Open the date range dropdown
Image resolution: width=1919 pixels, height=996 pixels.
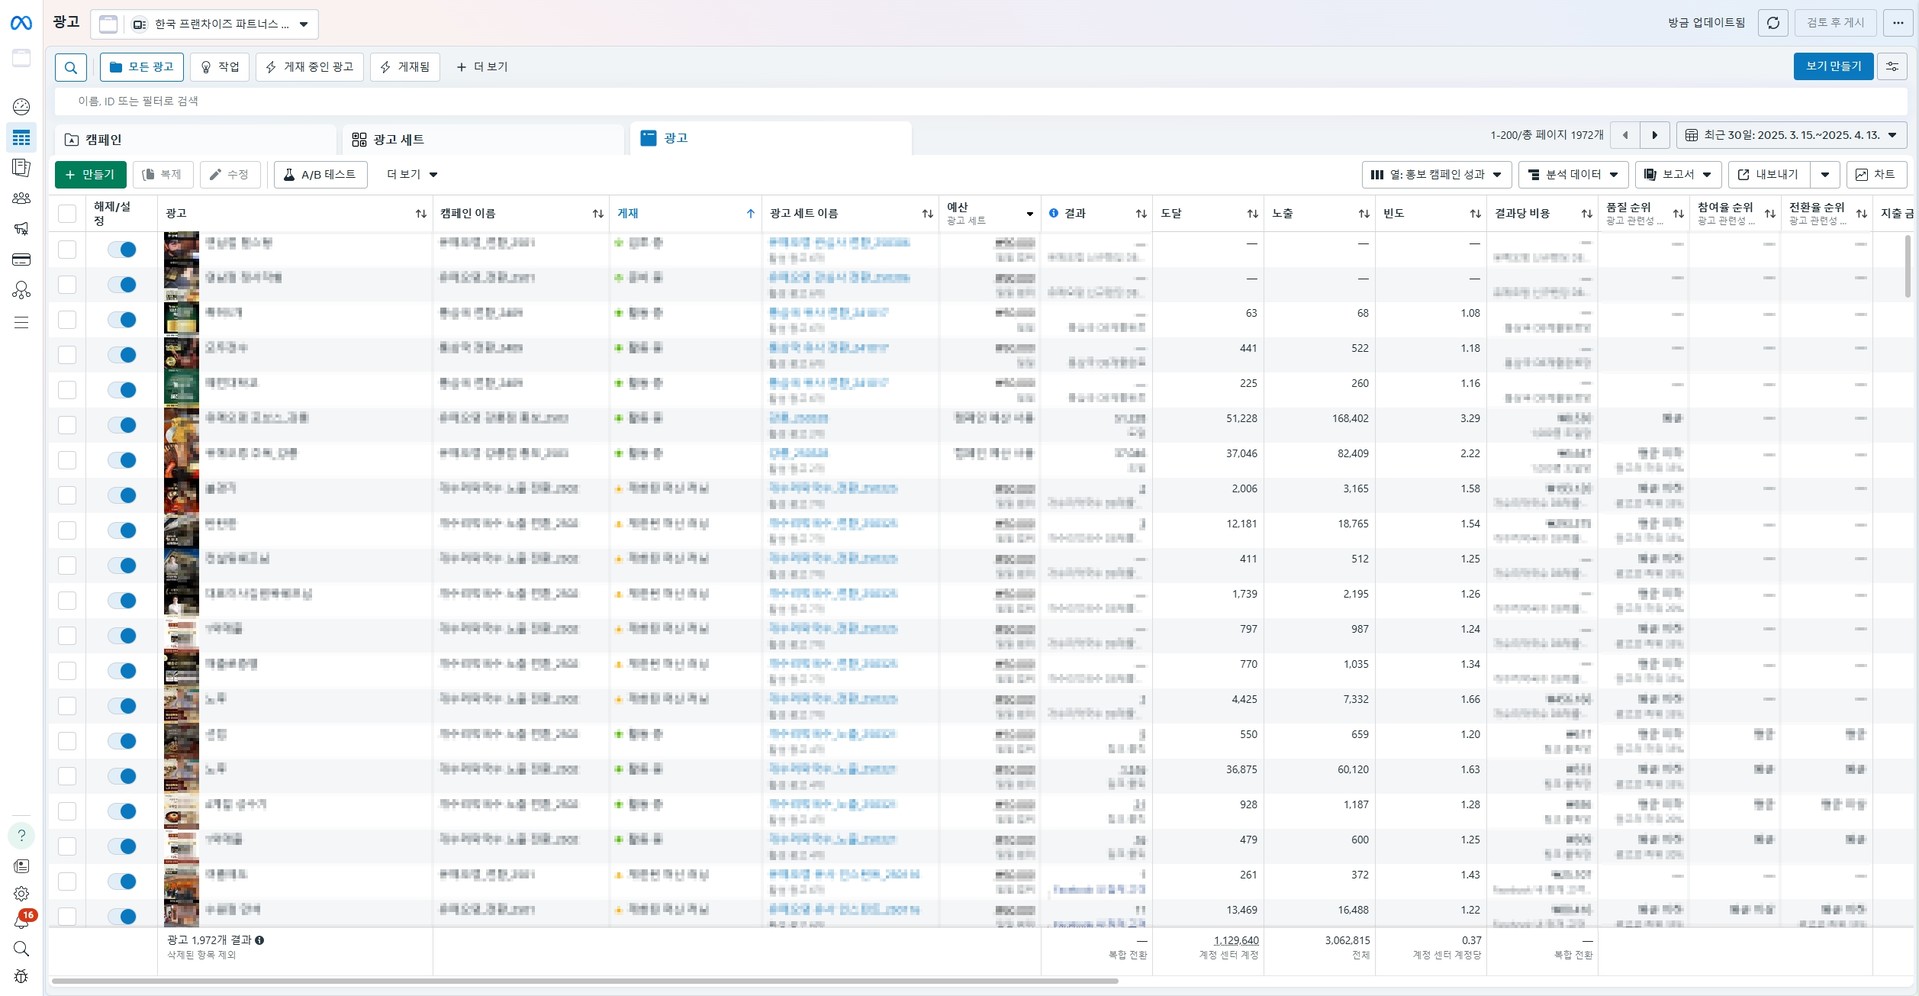tap(1791, 135)
